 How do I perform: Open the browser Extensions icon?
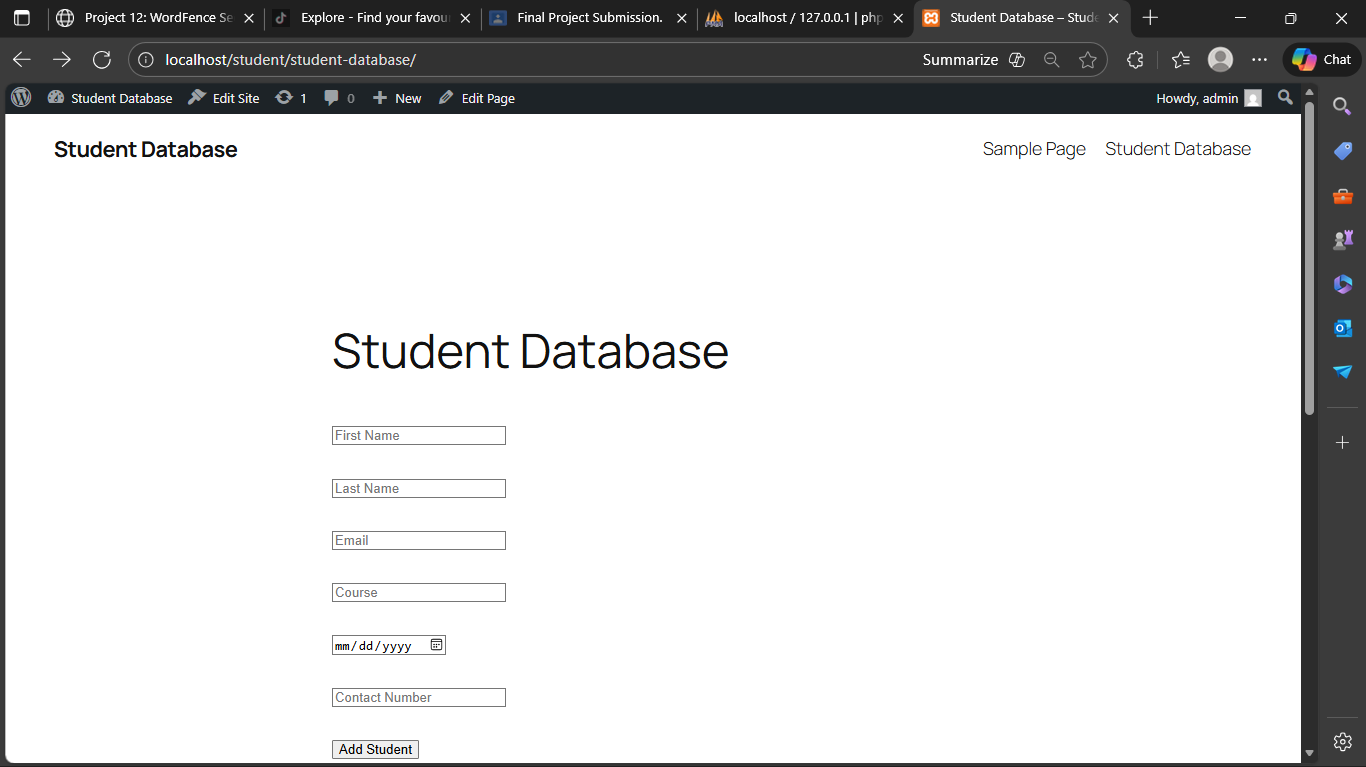point(1135,60)
